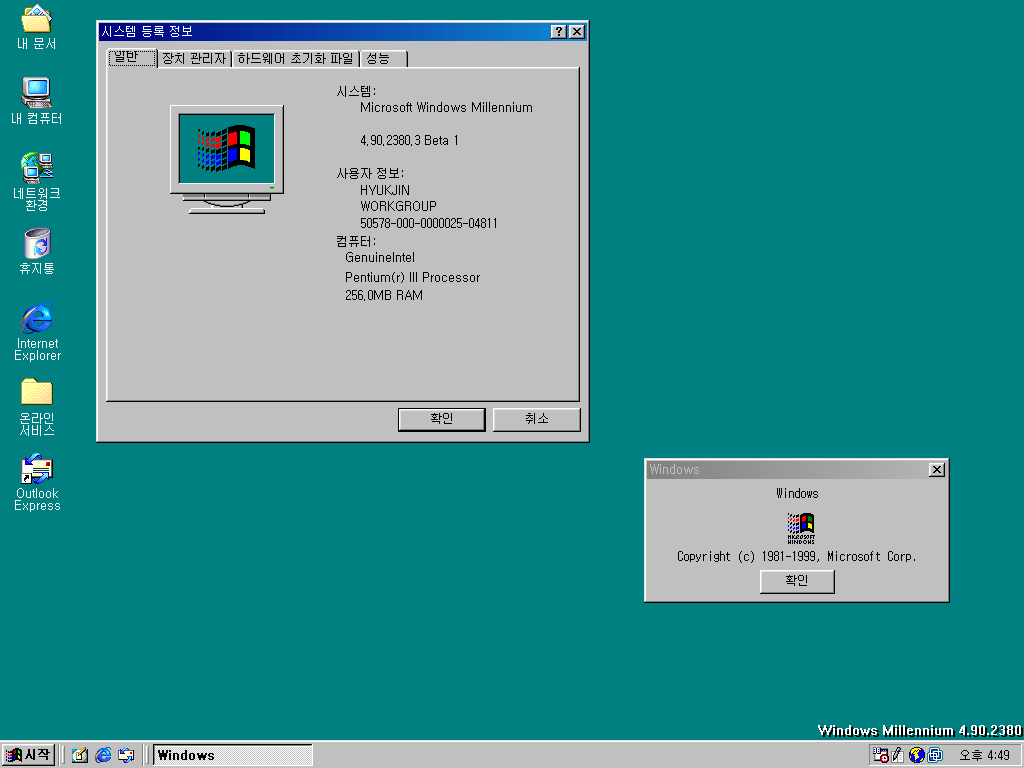The width and height of the screenshot is (1024, 768).
Task: Click the version text 4.90.2380.3 Beta 1
Action: pos(409,140)
